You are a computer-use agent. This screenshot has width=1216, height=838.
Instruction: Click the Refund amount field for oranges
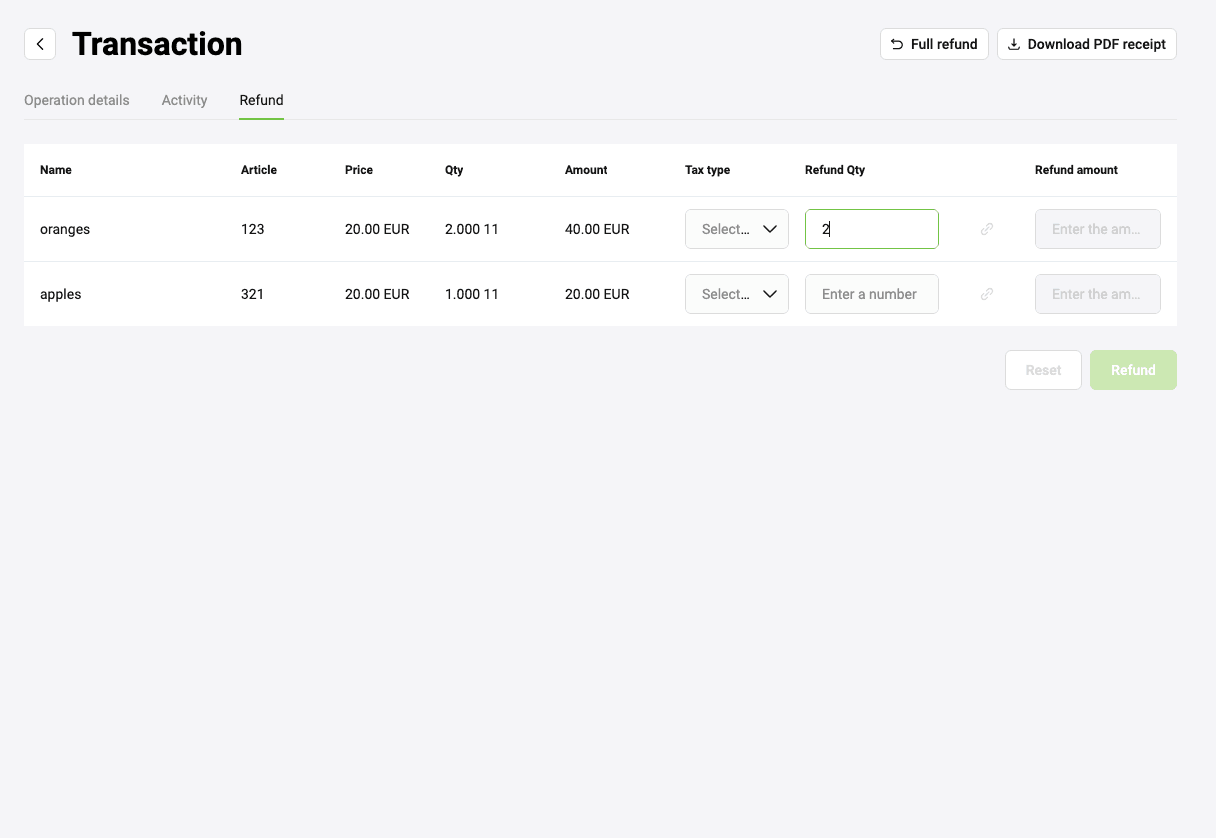(1097, 229)
